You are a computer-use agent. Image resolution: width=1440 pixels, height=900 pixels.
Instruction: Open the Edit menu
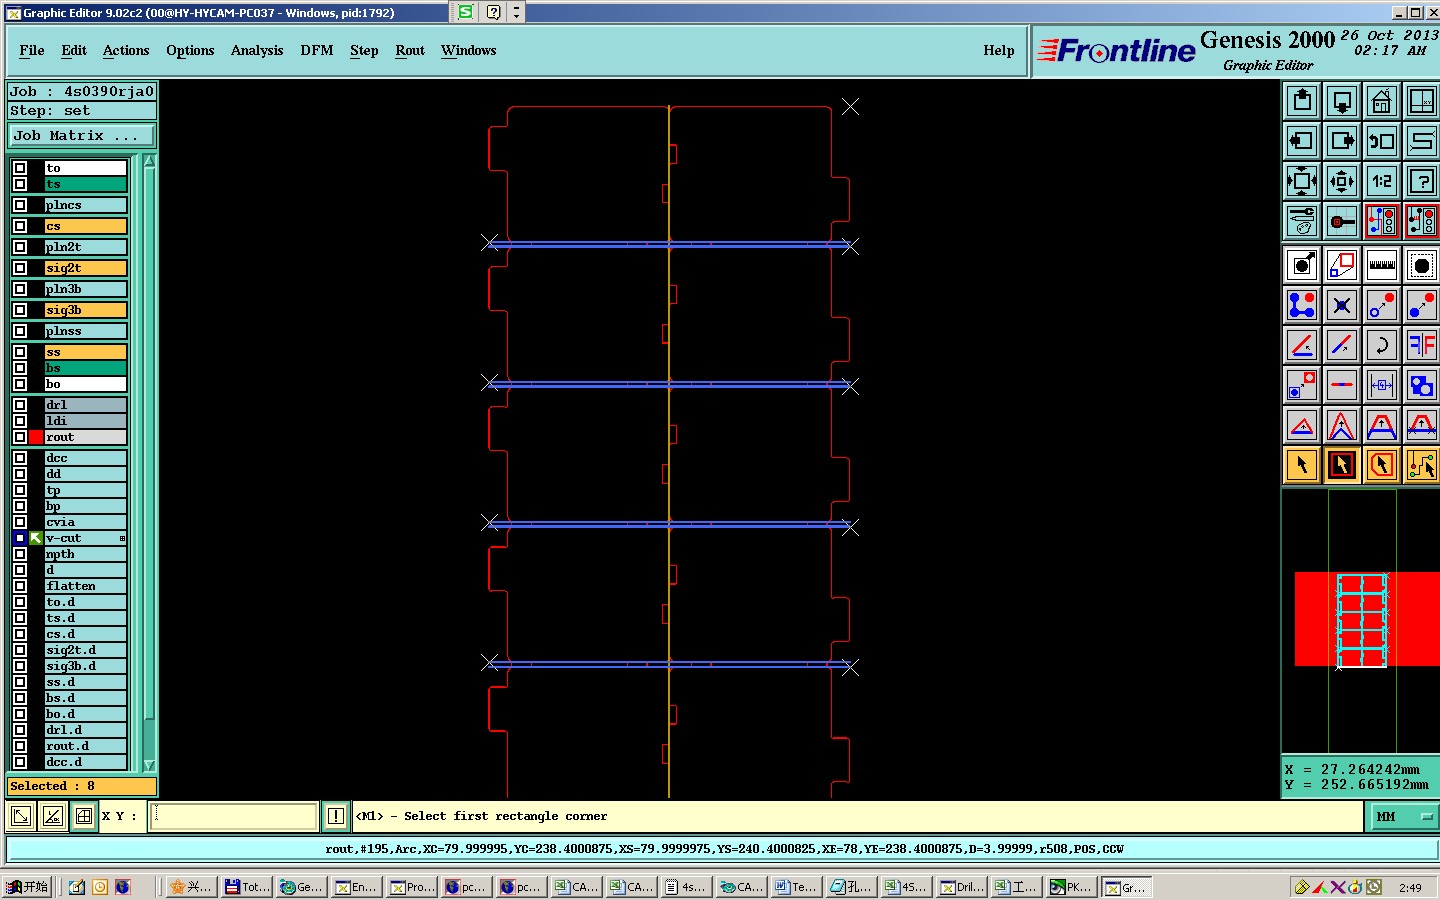tap(74, 50)
